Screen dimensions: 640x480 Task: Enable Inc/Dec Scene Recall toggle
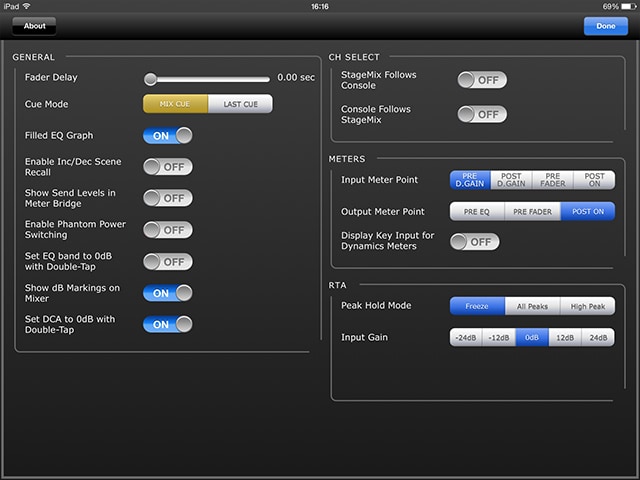[167, 167]
